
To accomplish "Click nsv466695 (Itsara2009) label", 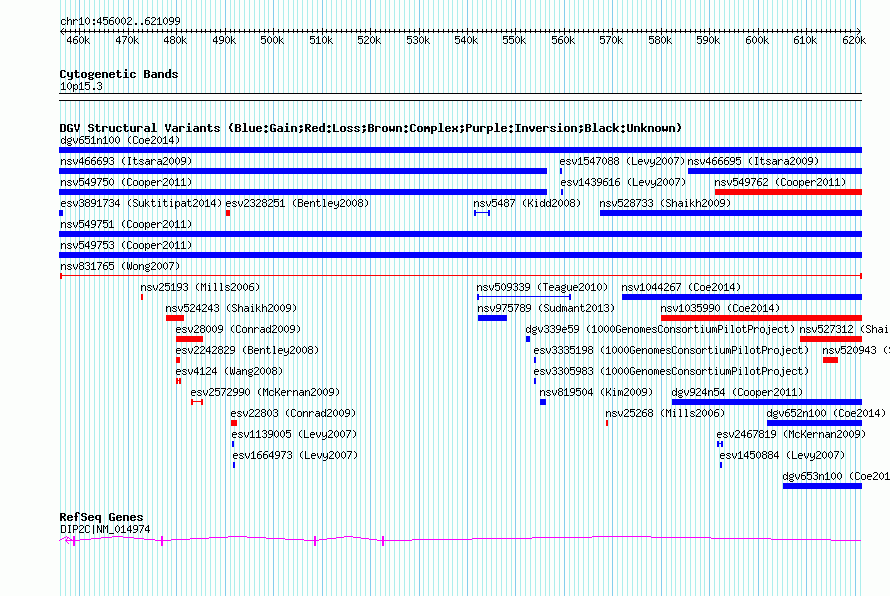I will 753,161.
